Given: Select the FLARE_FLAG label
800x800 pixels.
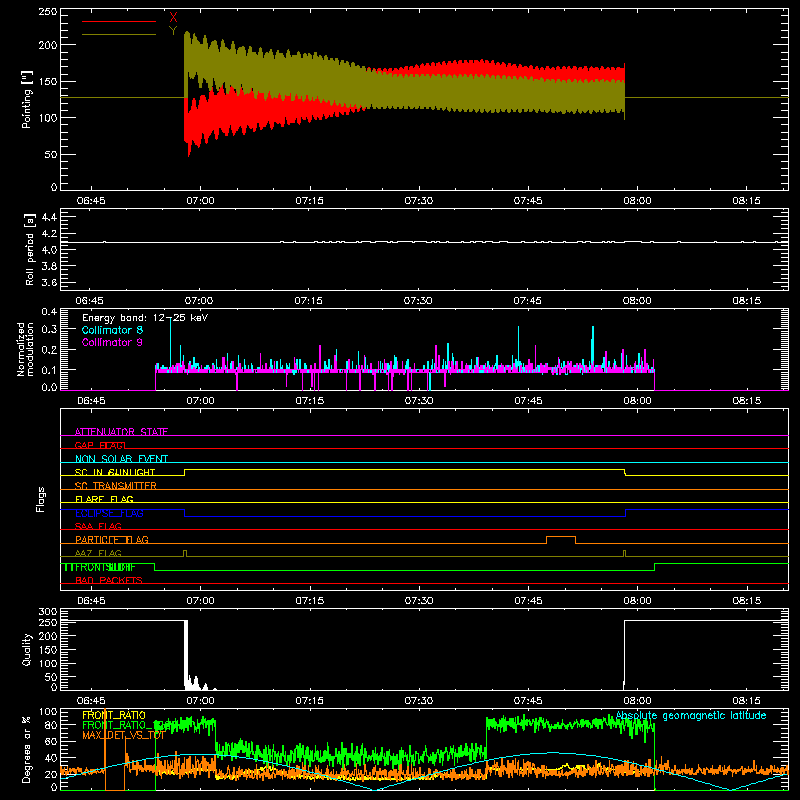Looking at the screenshot, I should (104, 499).
